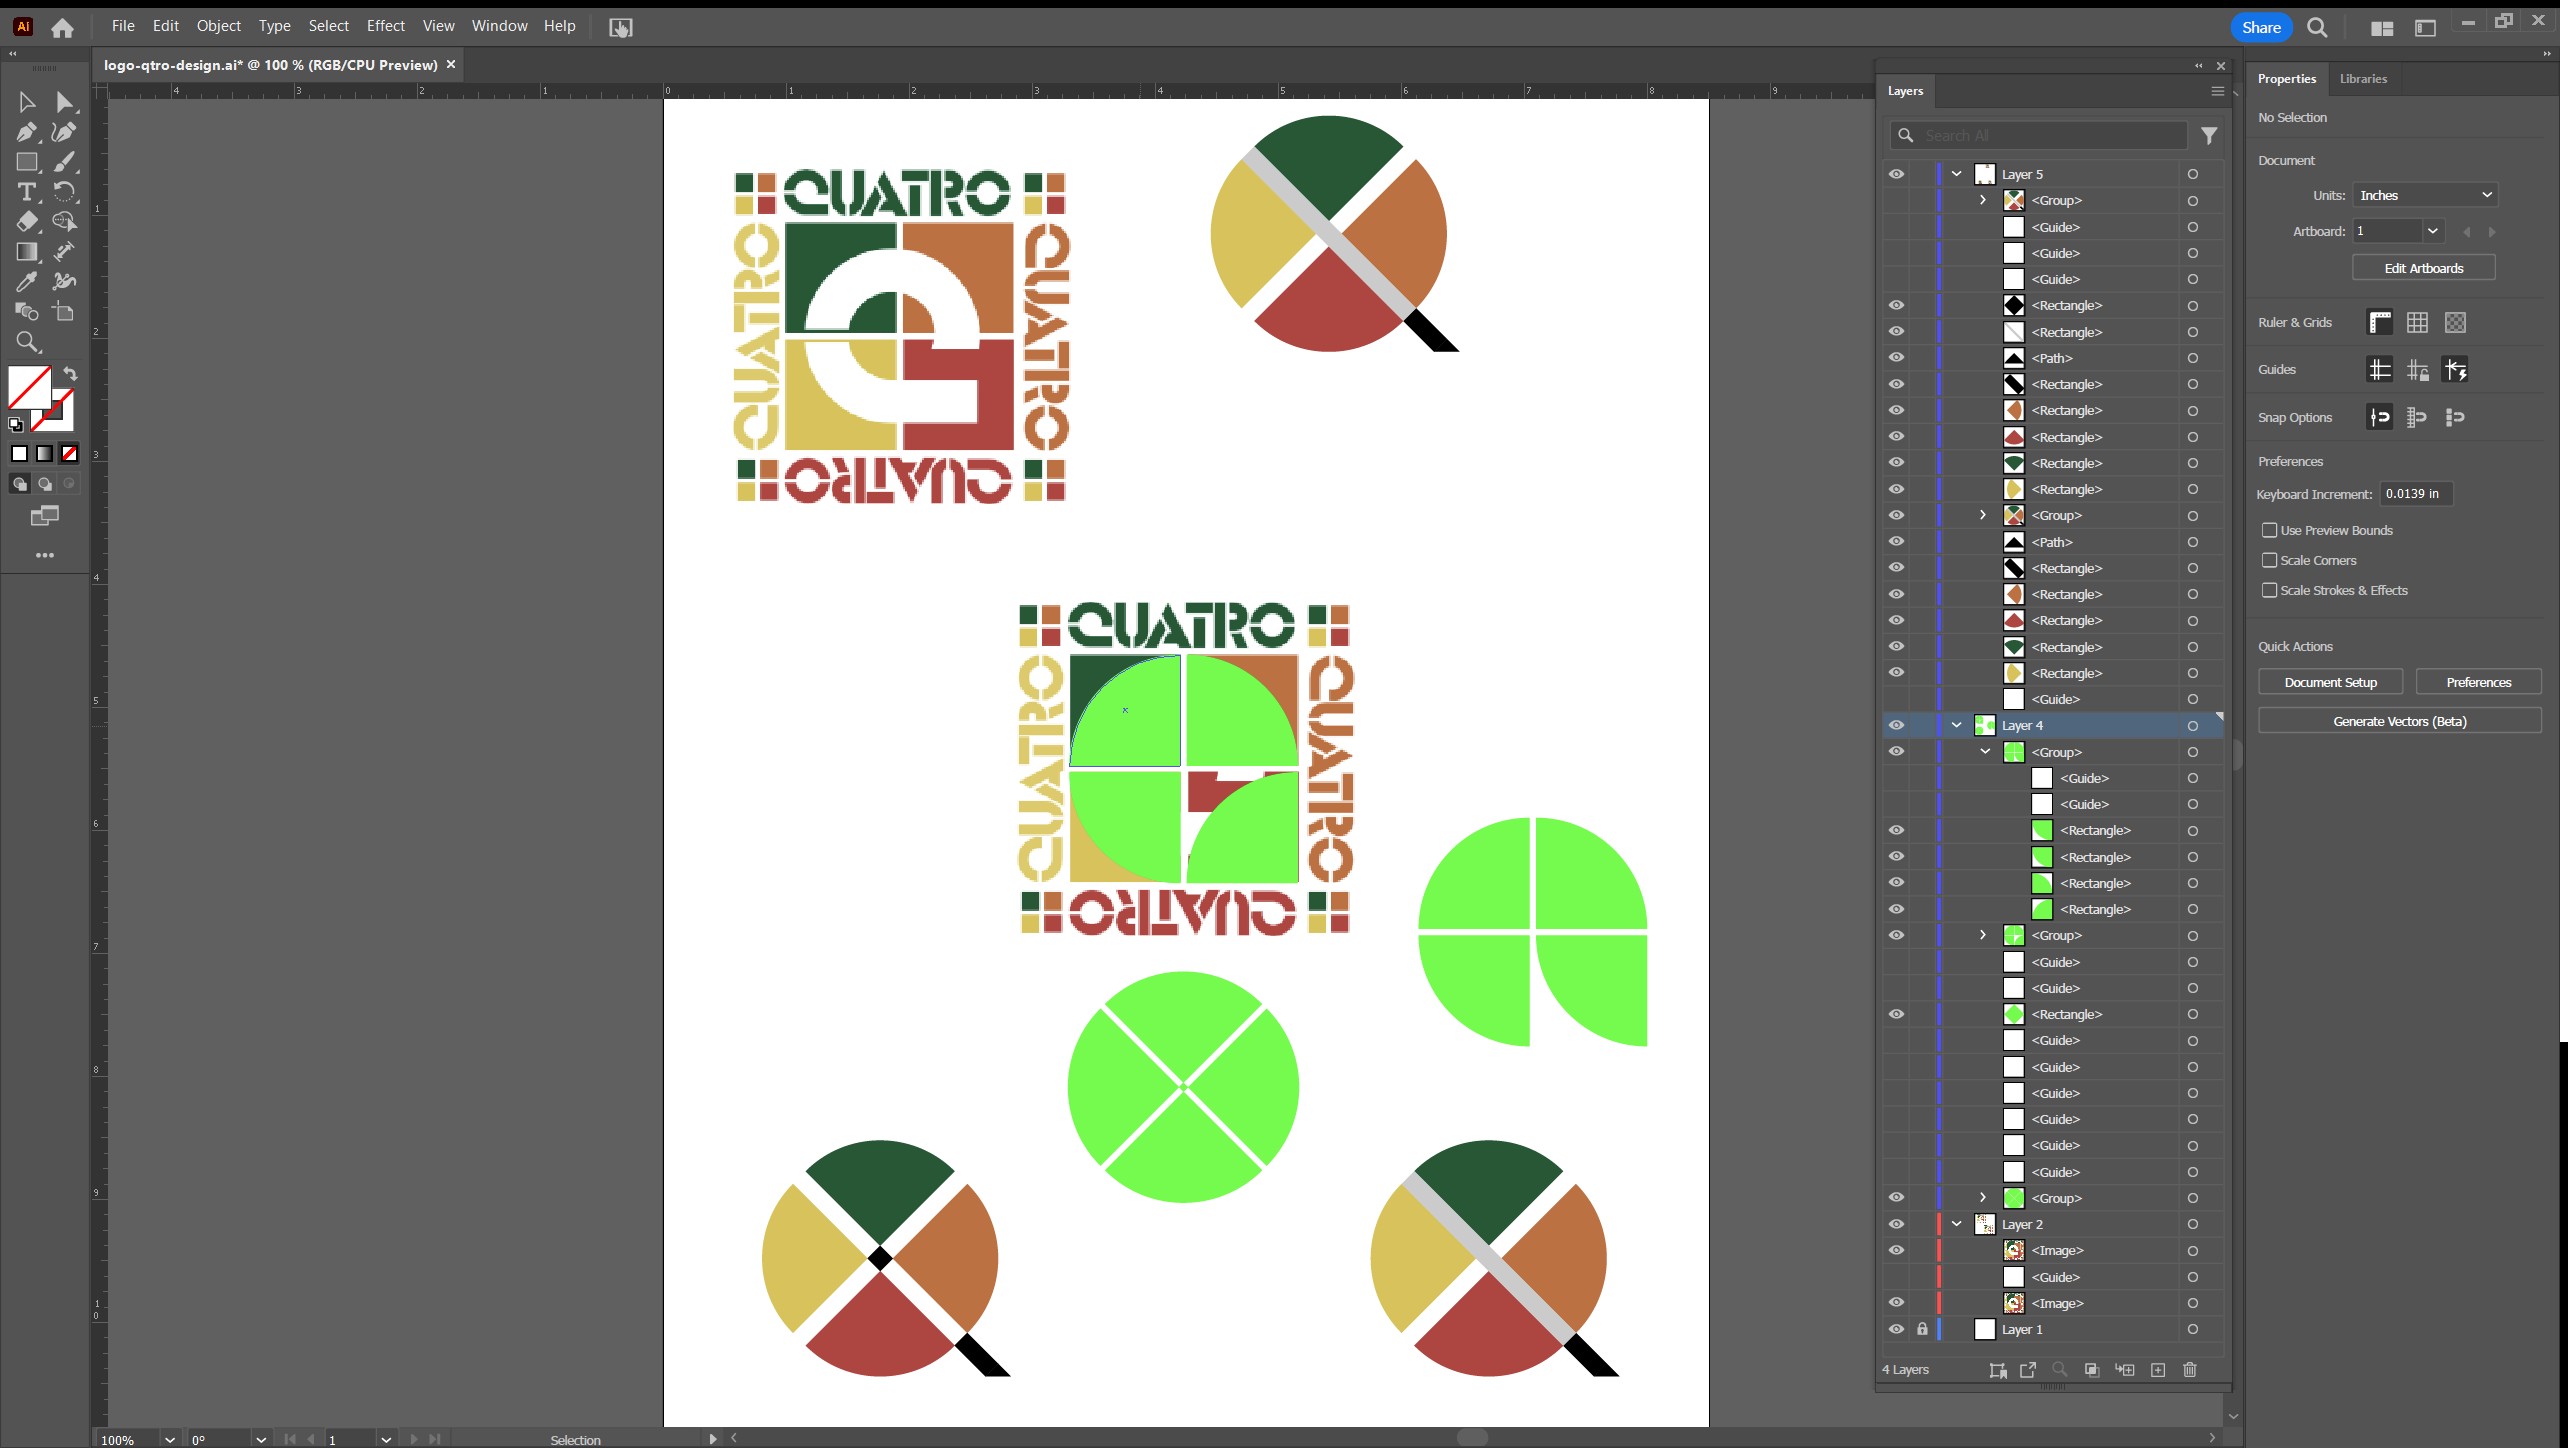Screen dimensions: 2568x1448
Task: Open the Units dropdown
Action: coord(2425,195)
